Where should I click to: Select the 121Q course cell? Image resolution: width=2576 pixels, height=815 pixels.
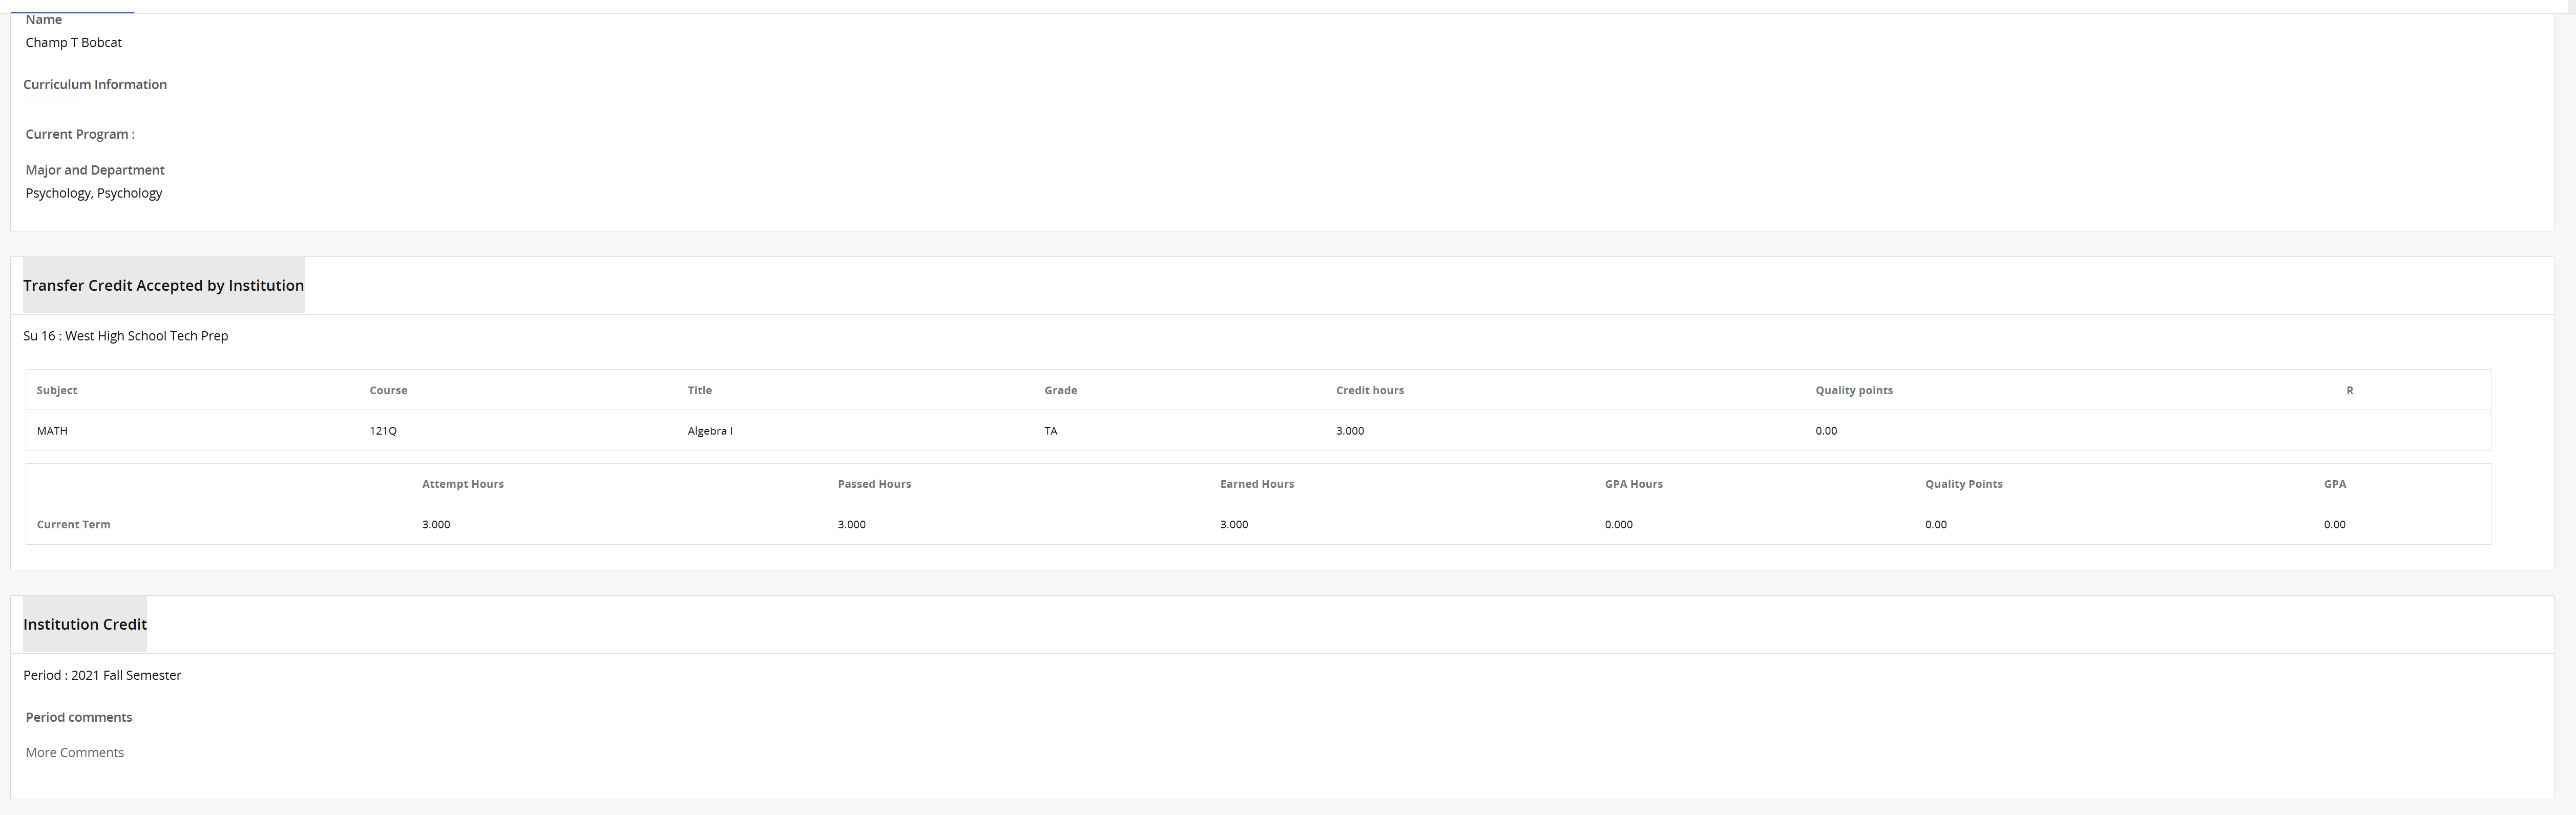(x=383, y=430)
